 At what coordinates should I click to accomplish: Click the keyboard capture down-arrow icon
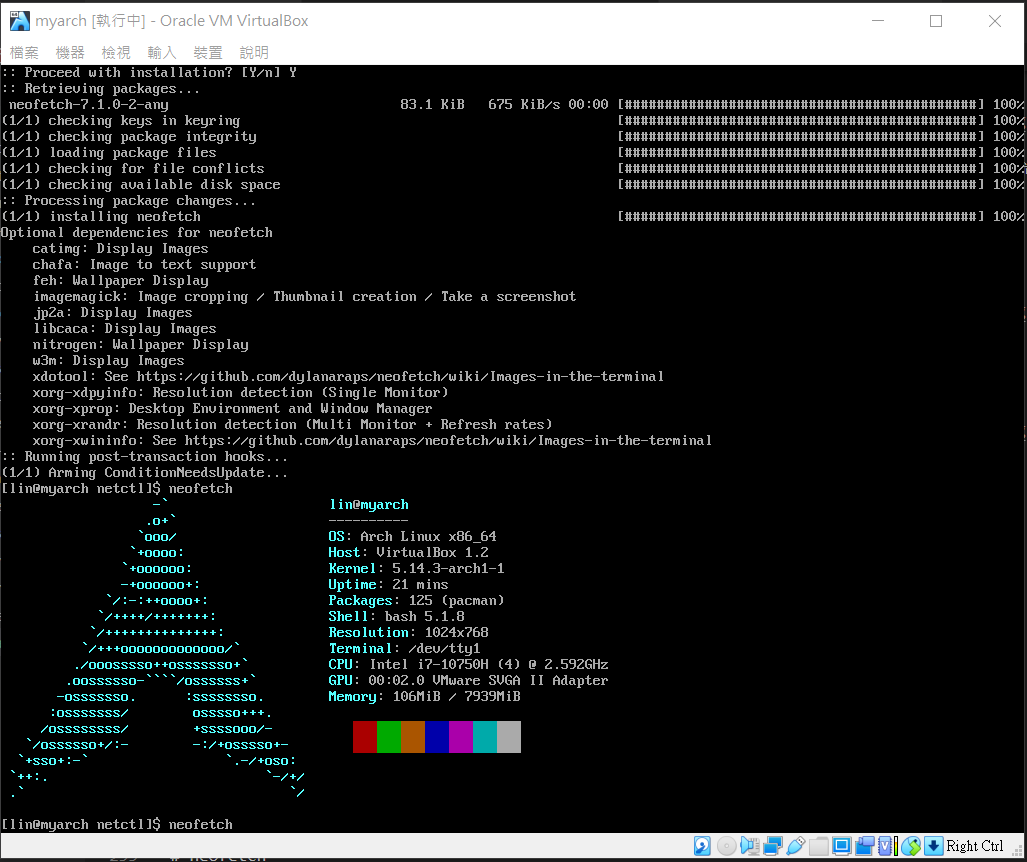(x=934, y=846)
